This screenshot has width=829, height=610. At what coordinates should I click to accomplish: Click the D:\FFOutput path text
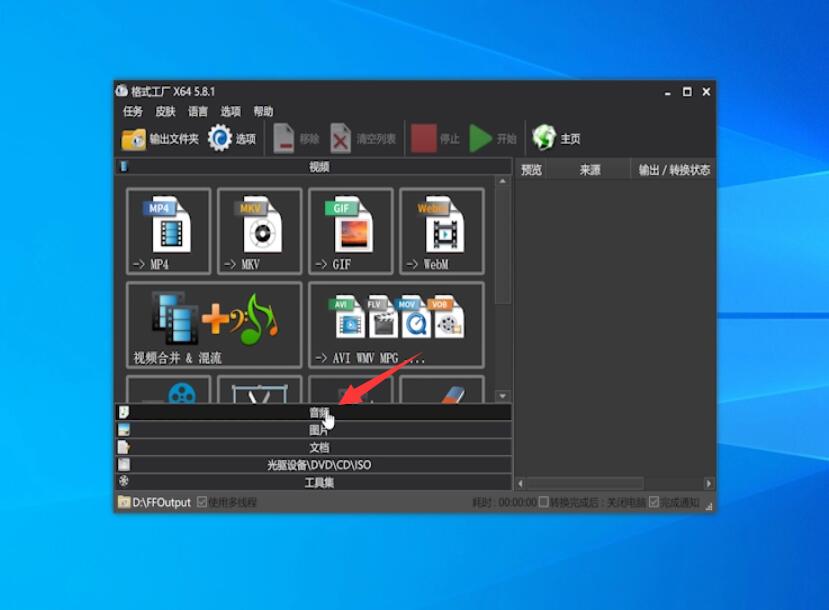[x=161, y=502]
